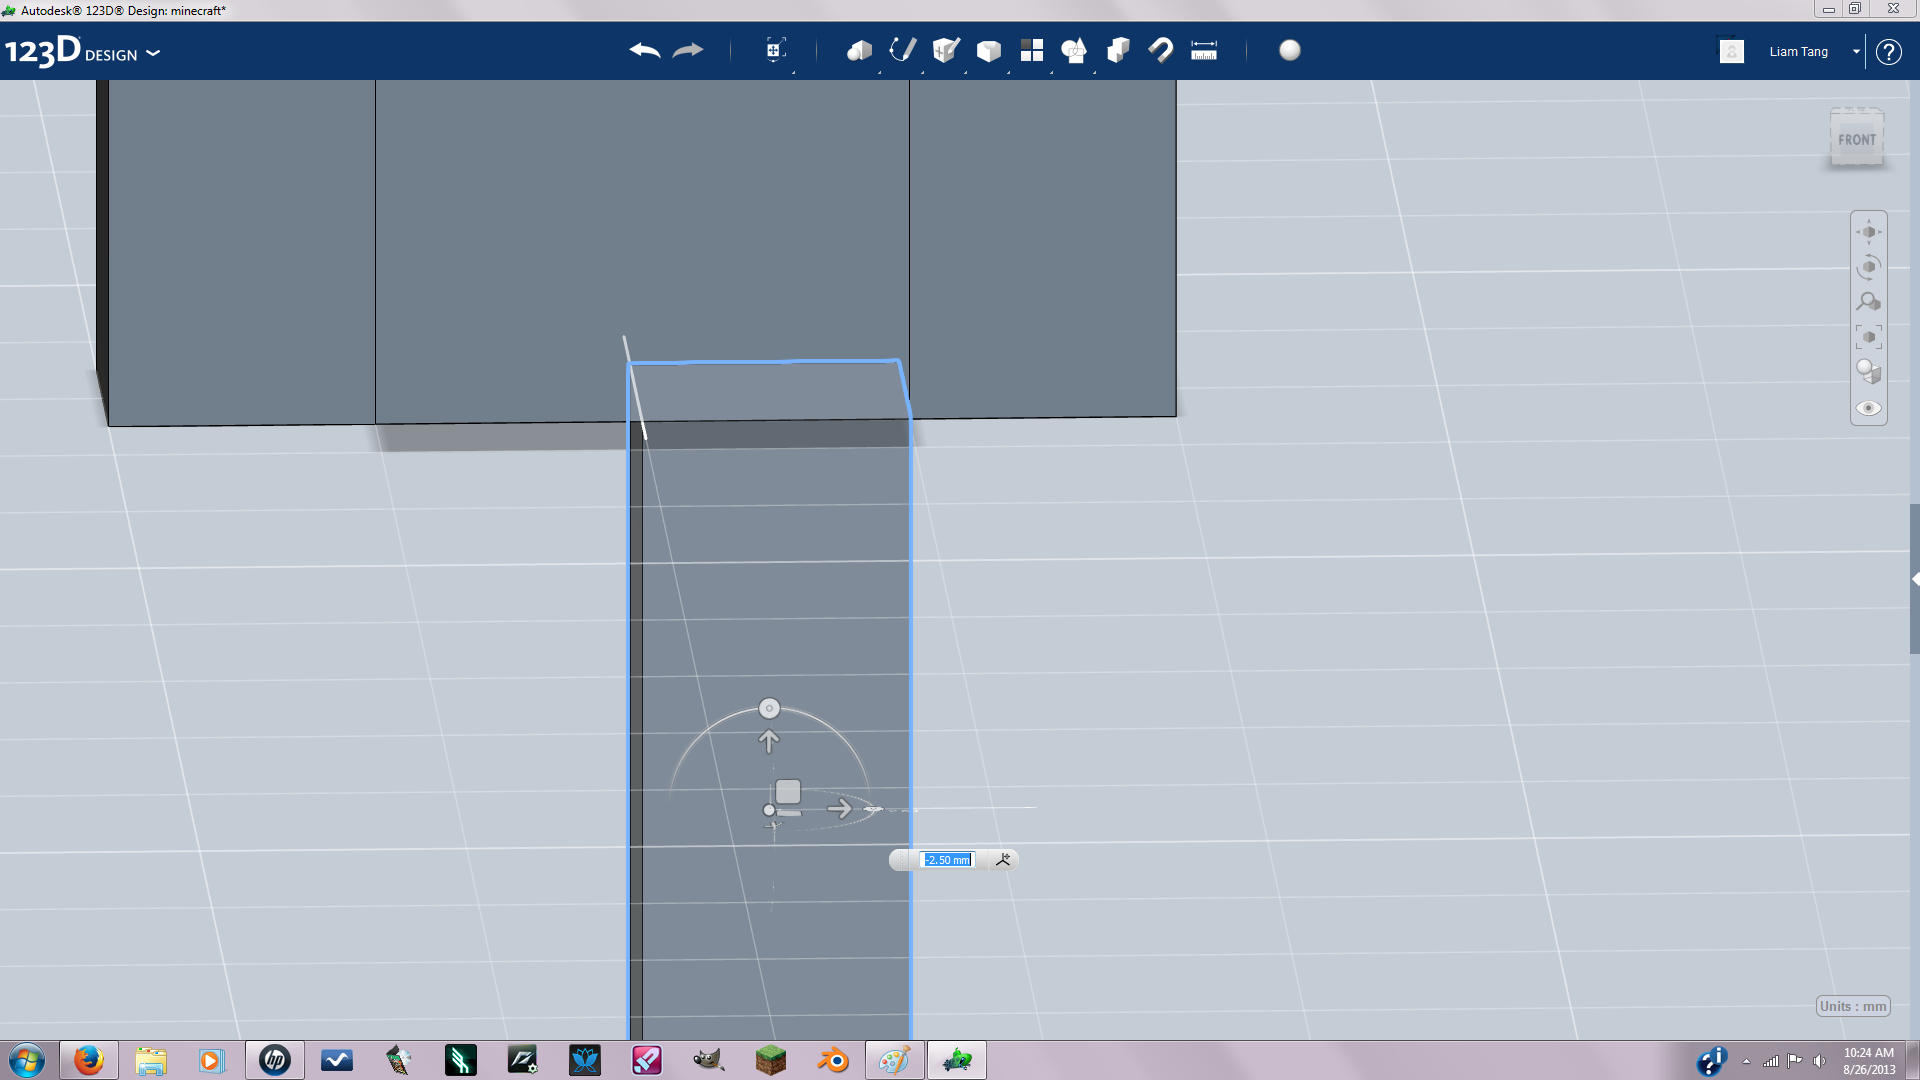
Task: Click the FRONT face of view cube
Action: pos(1857,139)
